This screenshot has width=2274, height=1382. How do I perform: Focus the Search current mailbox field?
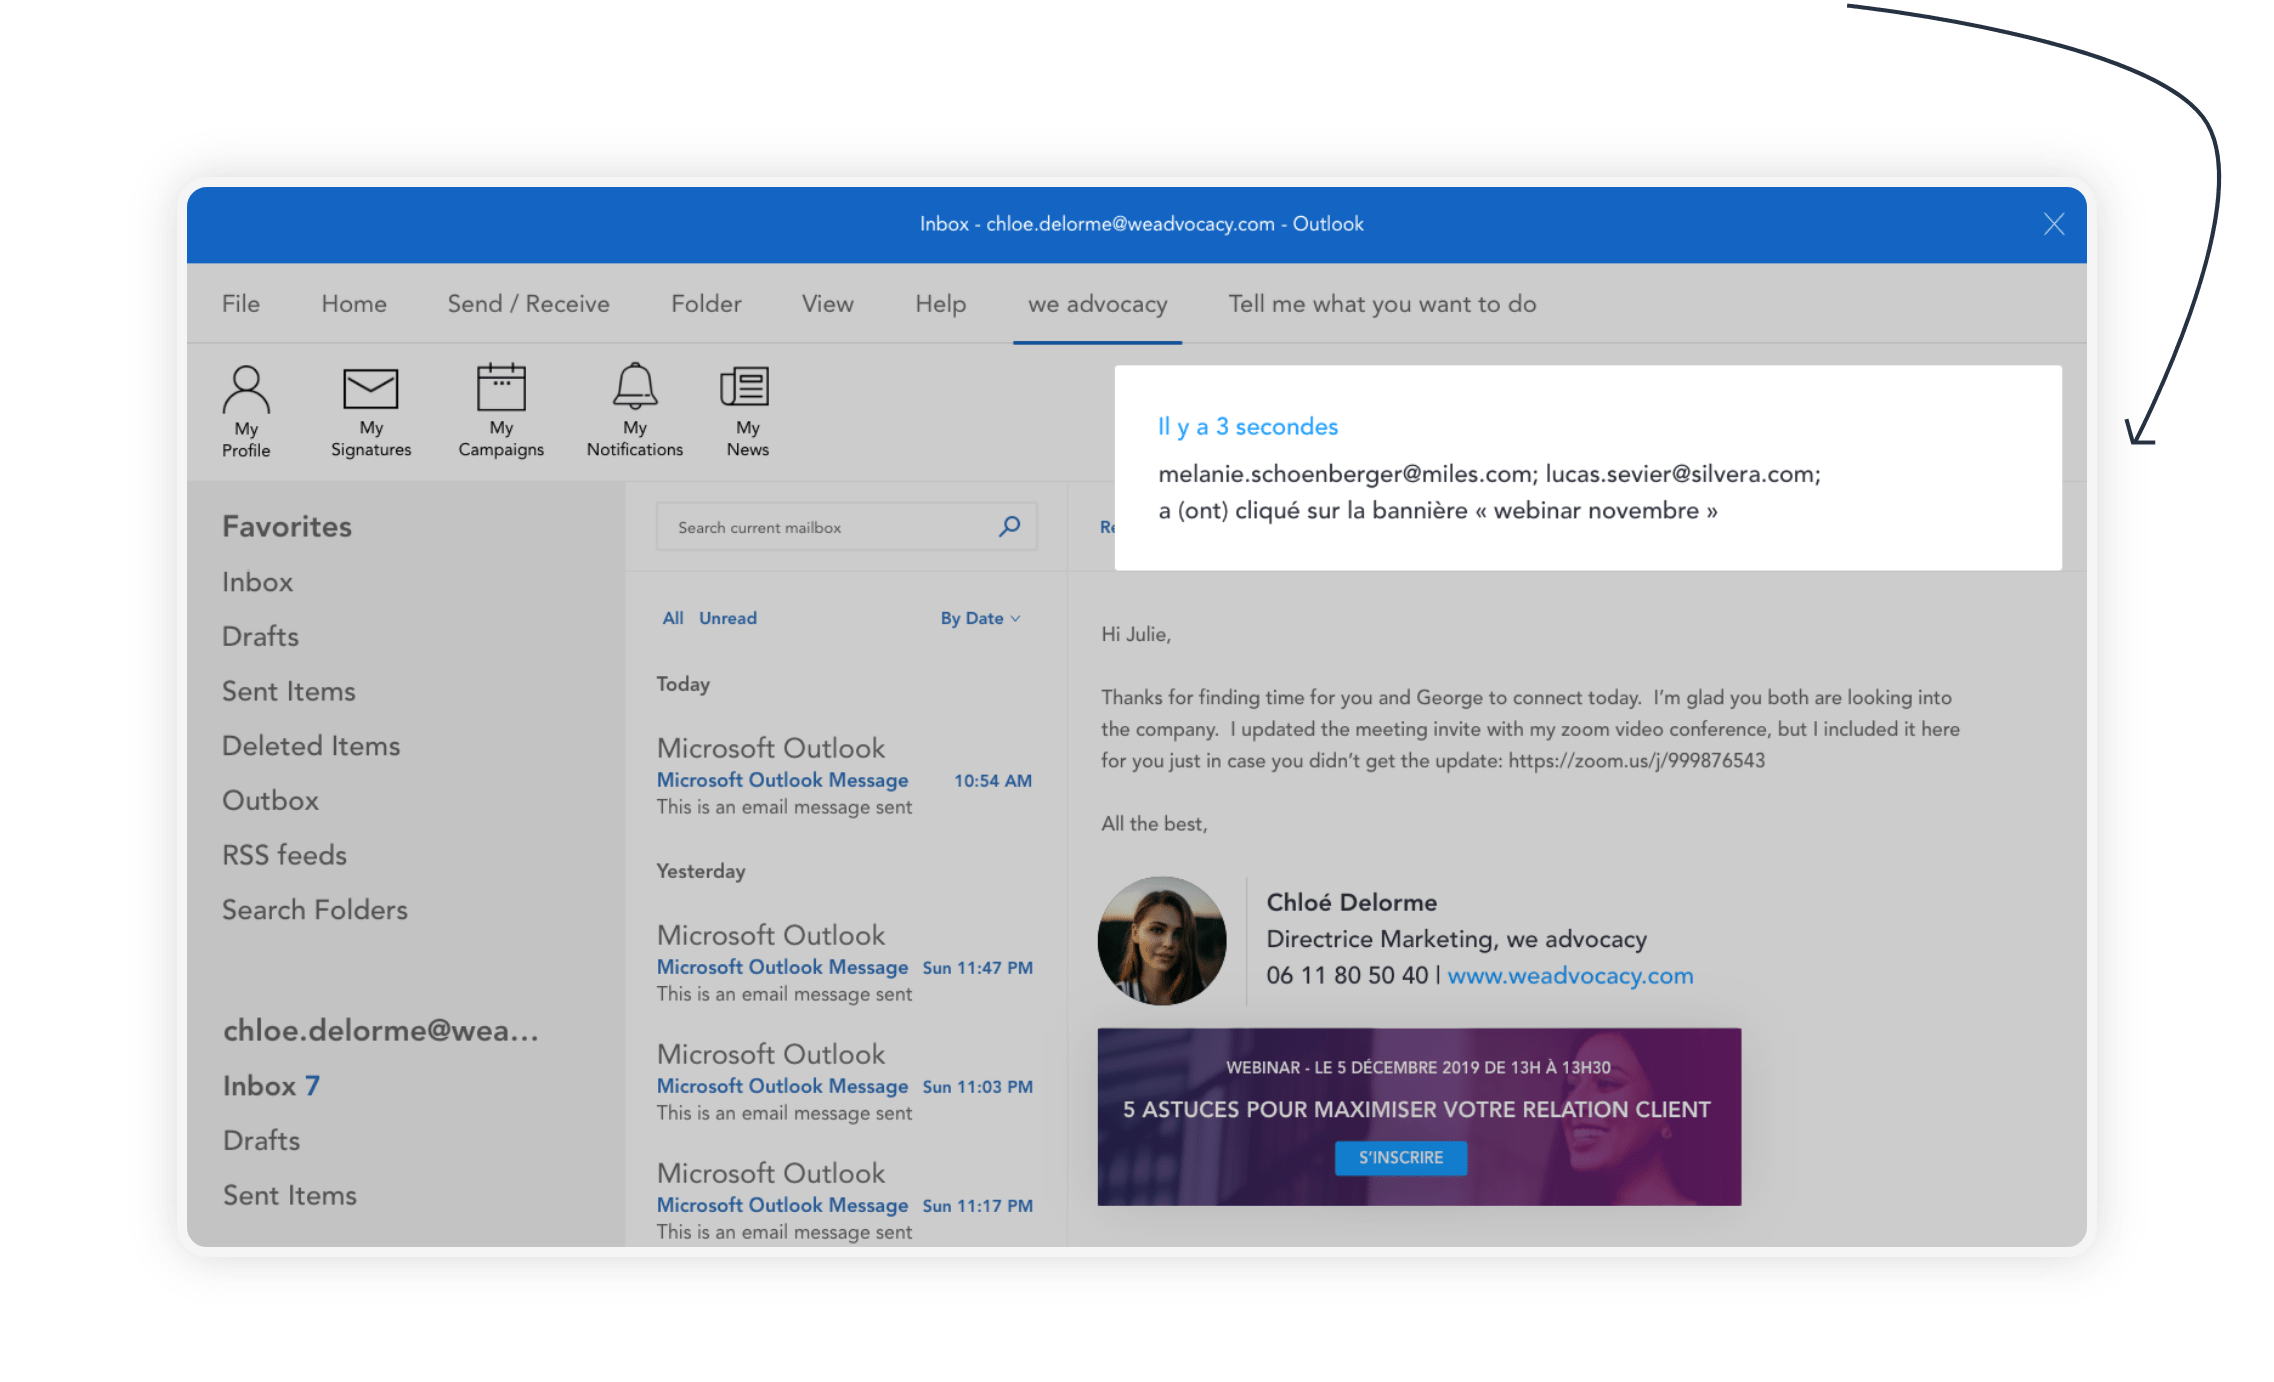click(x=846, y=526)
